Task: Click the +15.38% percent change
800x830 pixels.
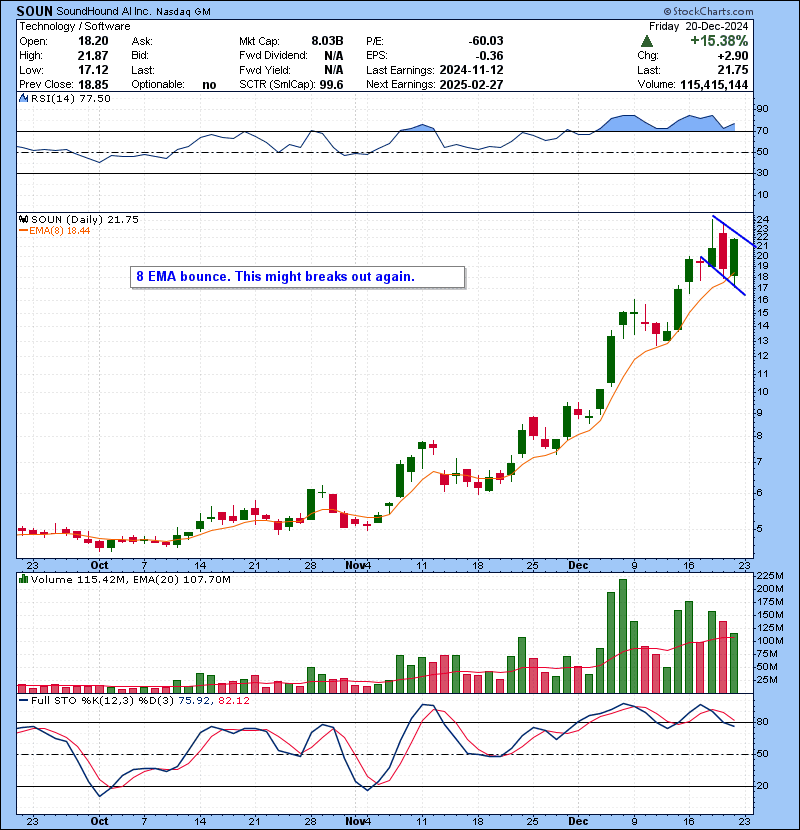Action: tap(719, 41)
